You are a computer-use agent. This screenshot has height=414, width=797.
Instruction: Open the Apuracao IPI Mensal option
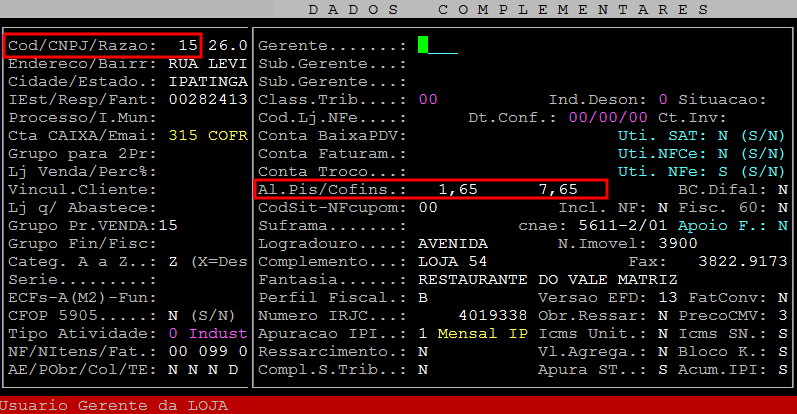click(x=482, y=333)
